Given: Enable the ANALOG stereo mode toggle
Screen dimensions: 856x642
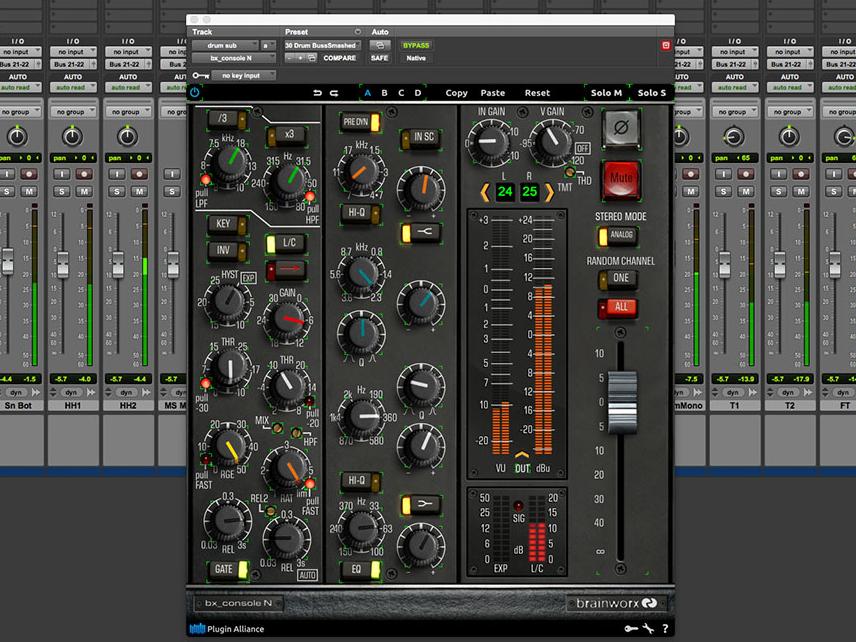Looking at the screenshot, I should [620, 236].
